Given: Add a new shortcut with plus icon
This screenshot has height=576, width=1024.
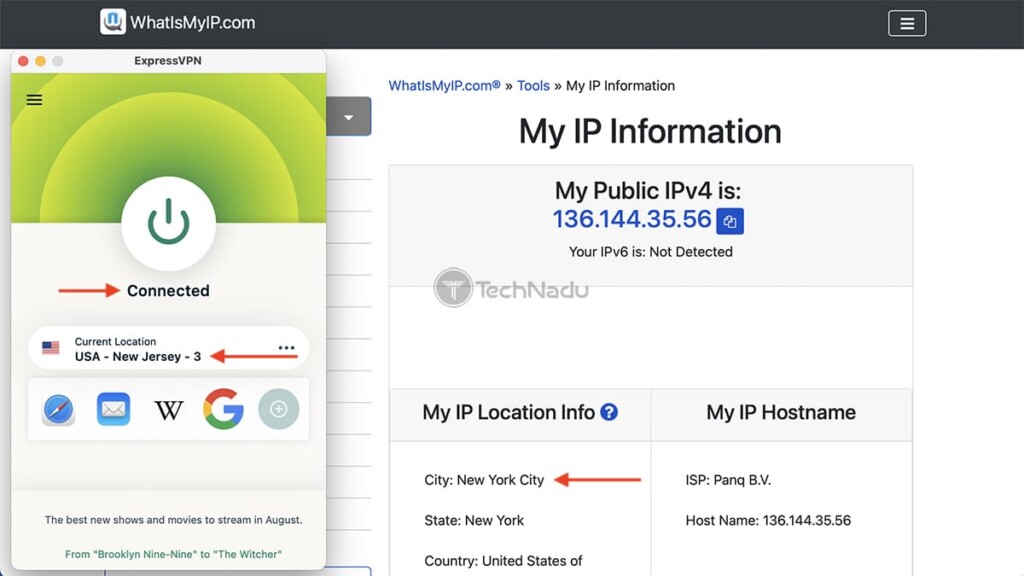Looking at the screenshot, I should pyautogui.click(x=279, y=409).
